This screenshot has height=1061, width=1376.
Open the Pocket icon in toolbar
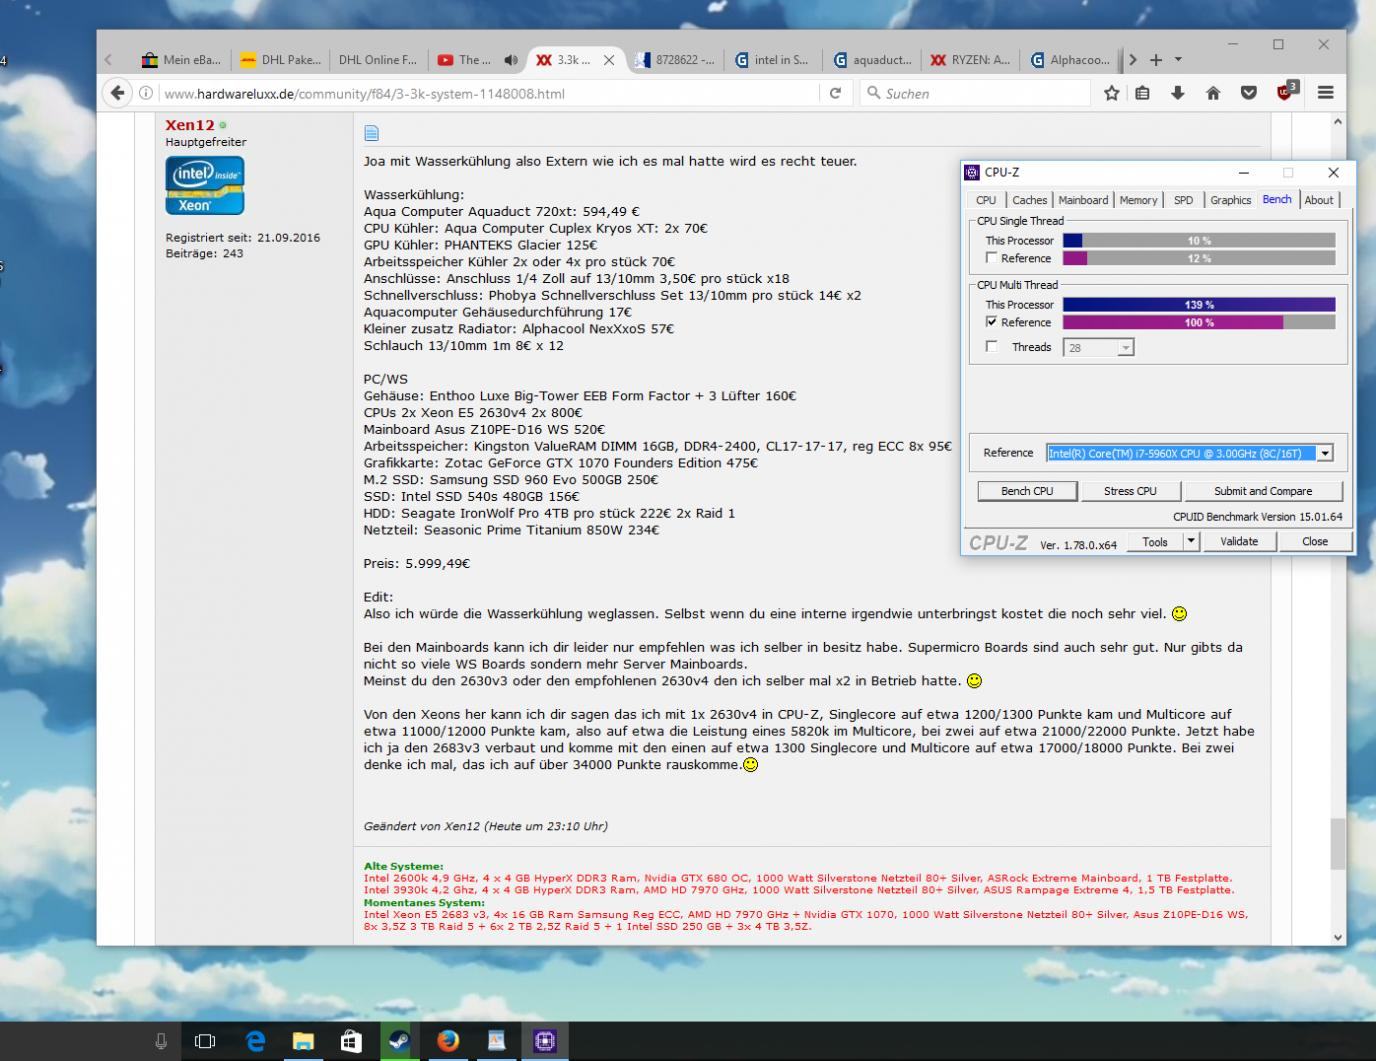[1249, 93]
